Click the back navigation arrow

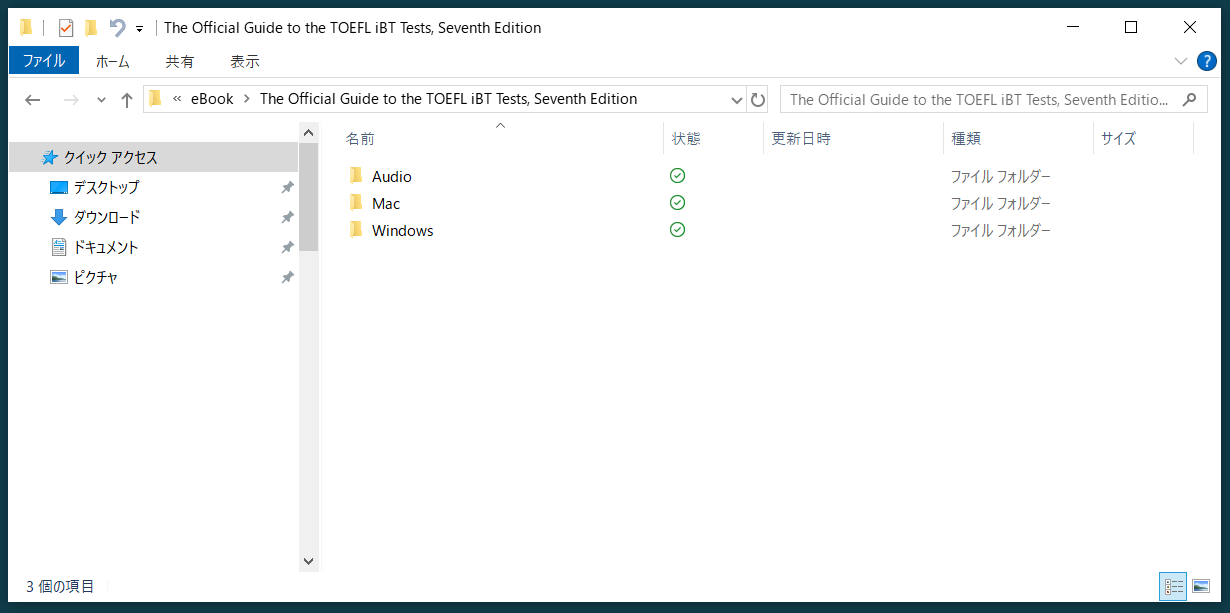(32, 99)
